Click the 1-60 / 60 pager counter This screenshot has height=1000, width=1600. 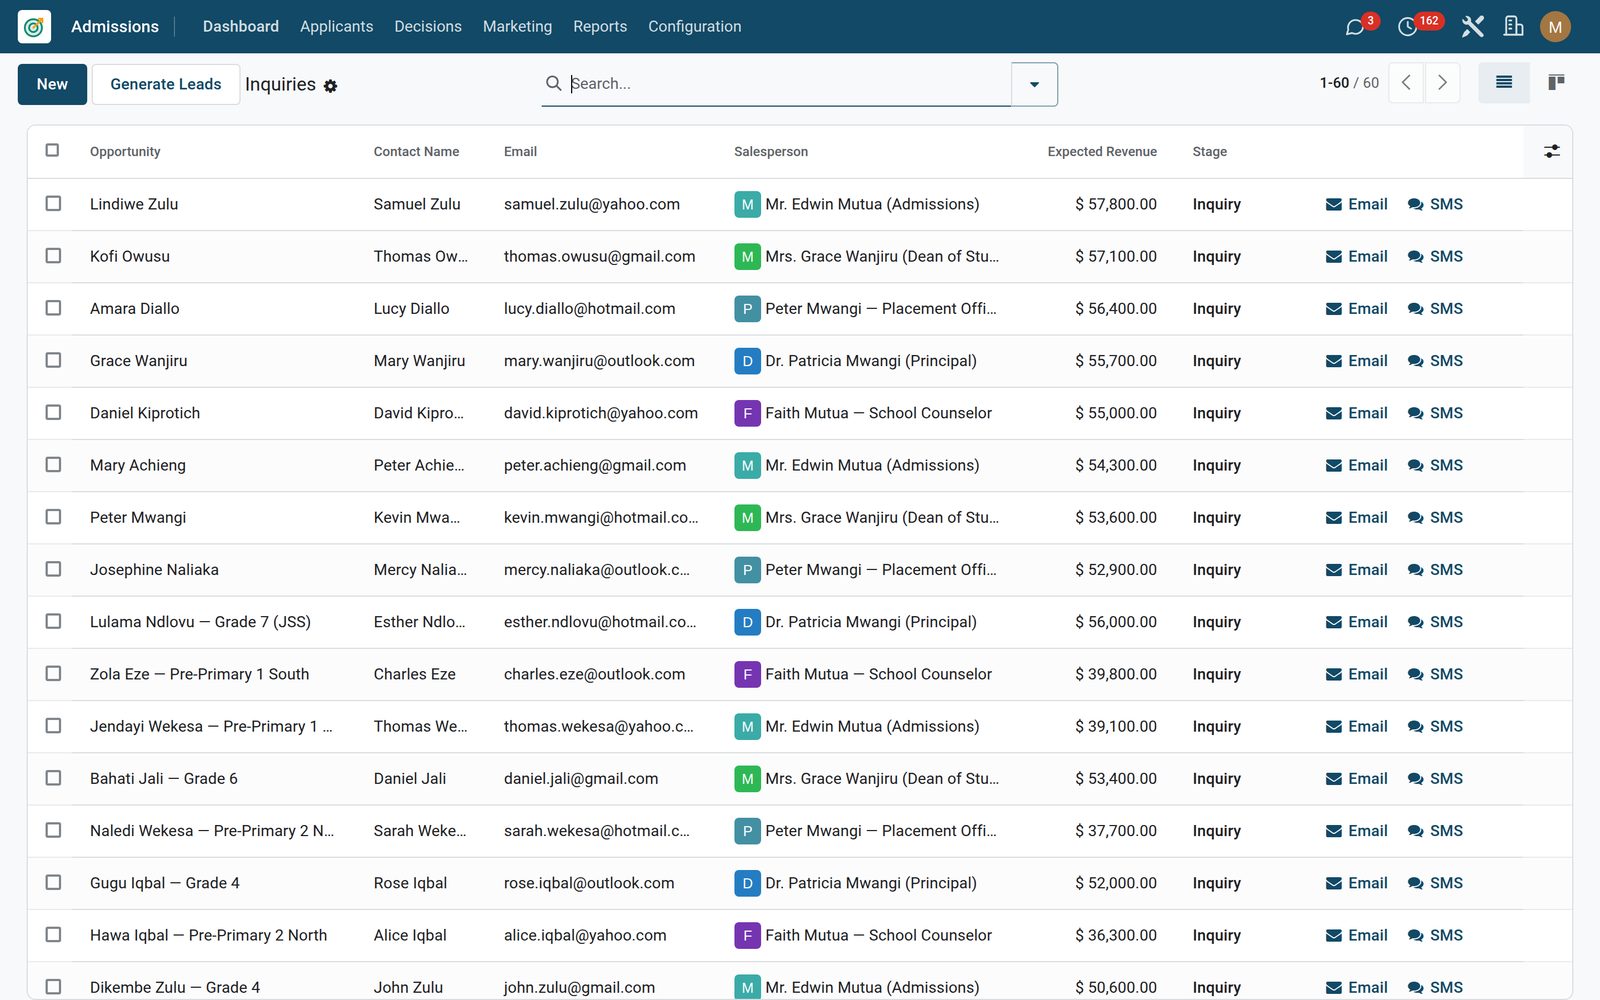click(1349, 83)
